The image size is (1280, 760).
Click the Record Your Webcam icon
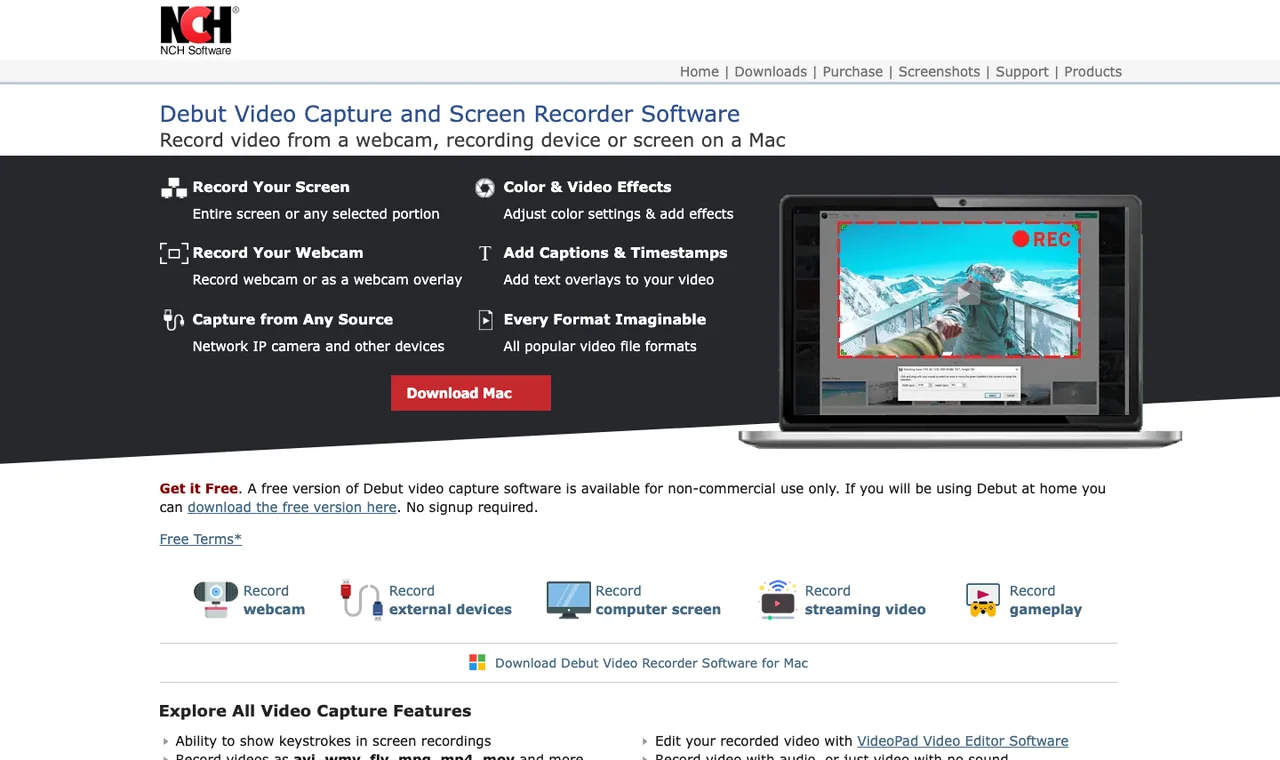point(174,253)
